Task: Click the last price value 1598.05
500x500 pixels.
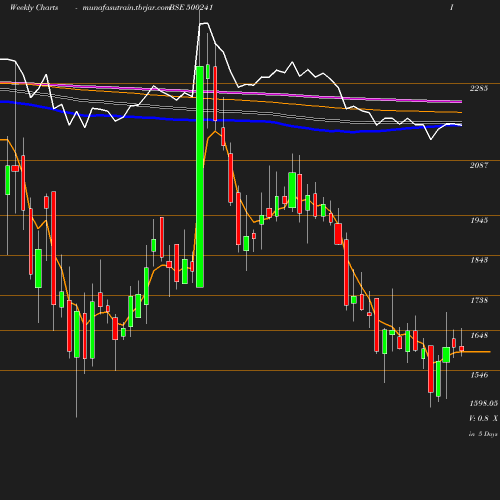Action: point(484,403)
